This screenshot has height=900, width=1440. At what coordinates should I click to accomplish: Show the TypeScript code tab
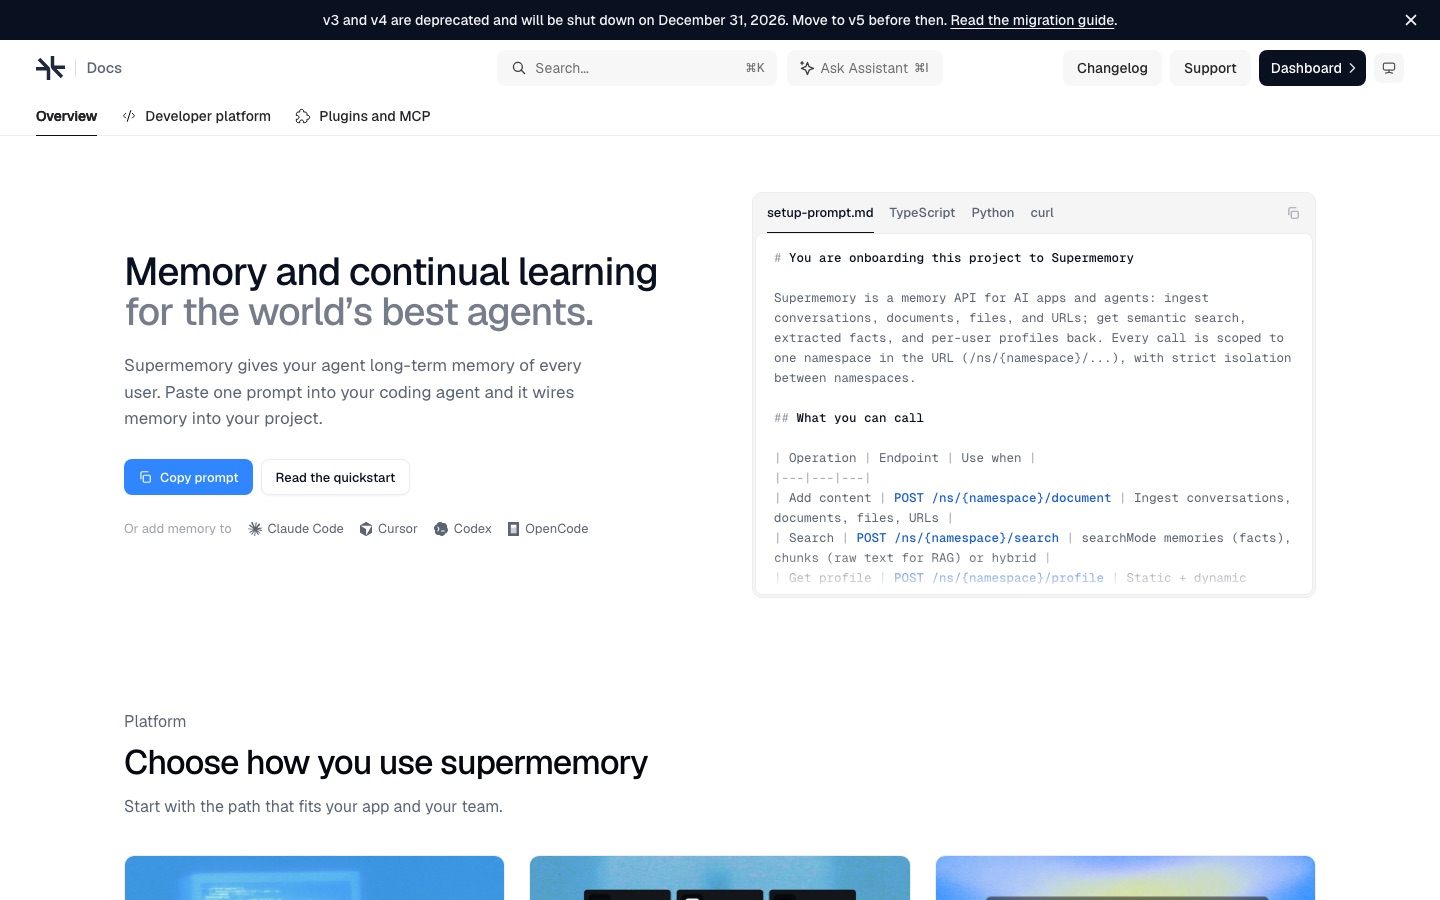click(x=922, y=213)
